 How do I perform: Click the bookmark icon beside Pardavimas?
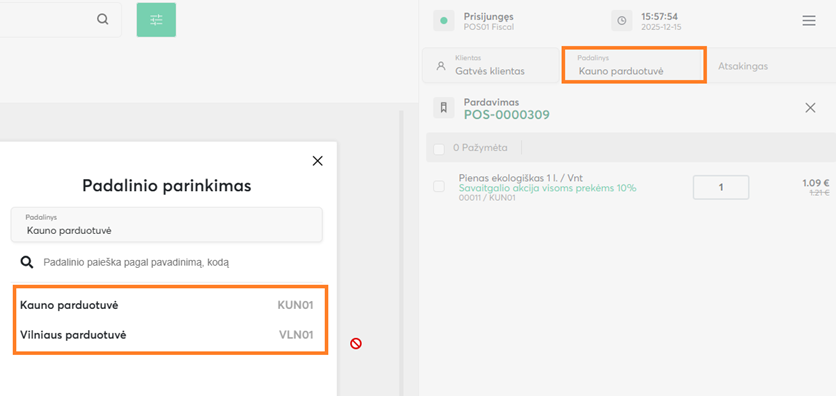(x=444, y=108)
